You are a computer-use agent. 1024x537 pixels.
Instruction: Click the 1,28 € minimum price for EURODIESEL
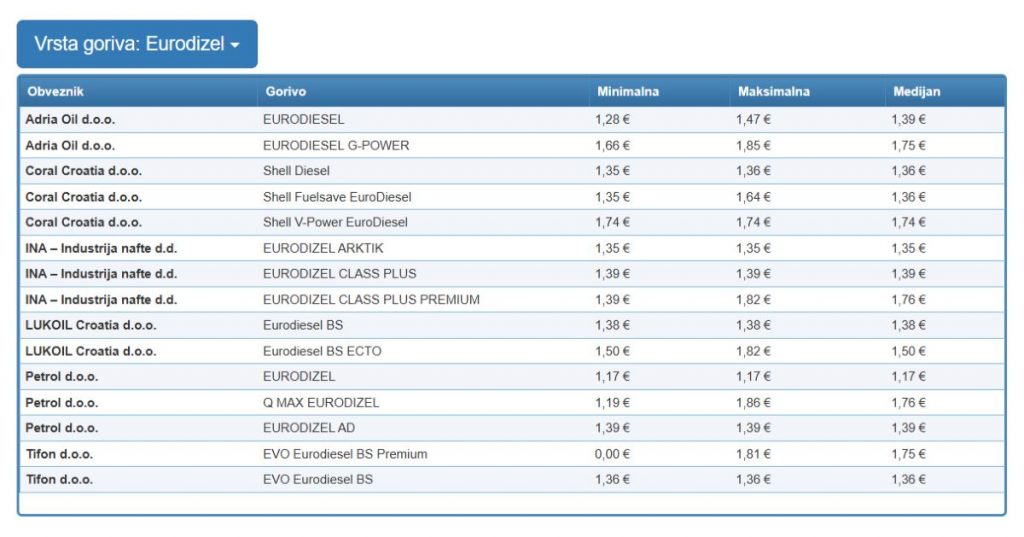pyautogui.click(x=612, y=120)
